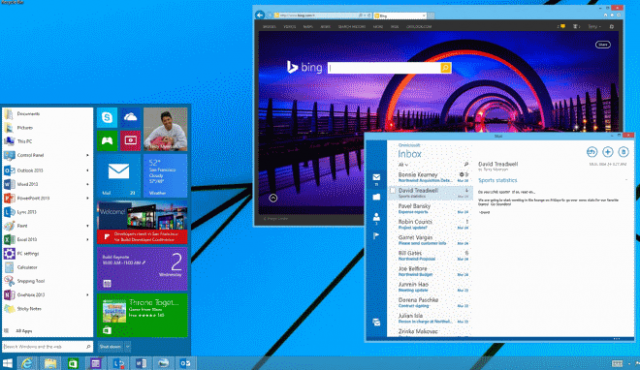
Task: Open the Robin Counts Project update email
Action: 431,224
